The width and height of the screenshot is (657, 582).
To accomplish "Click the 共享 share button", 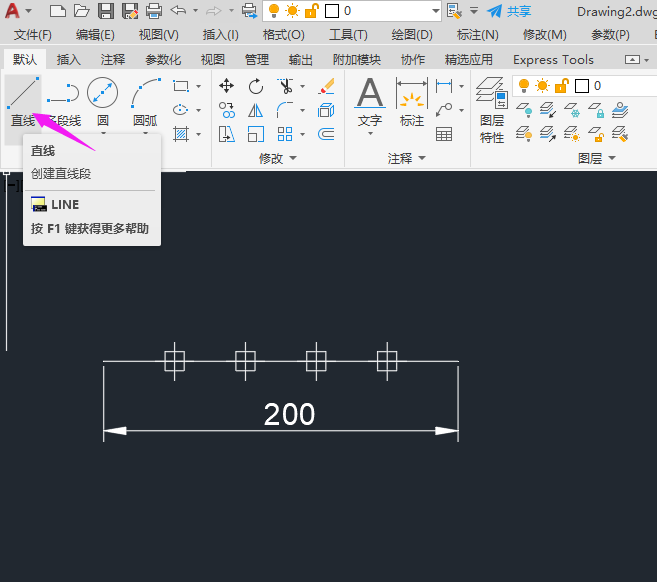I will coord(510,11).
